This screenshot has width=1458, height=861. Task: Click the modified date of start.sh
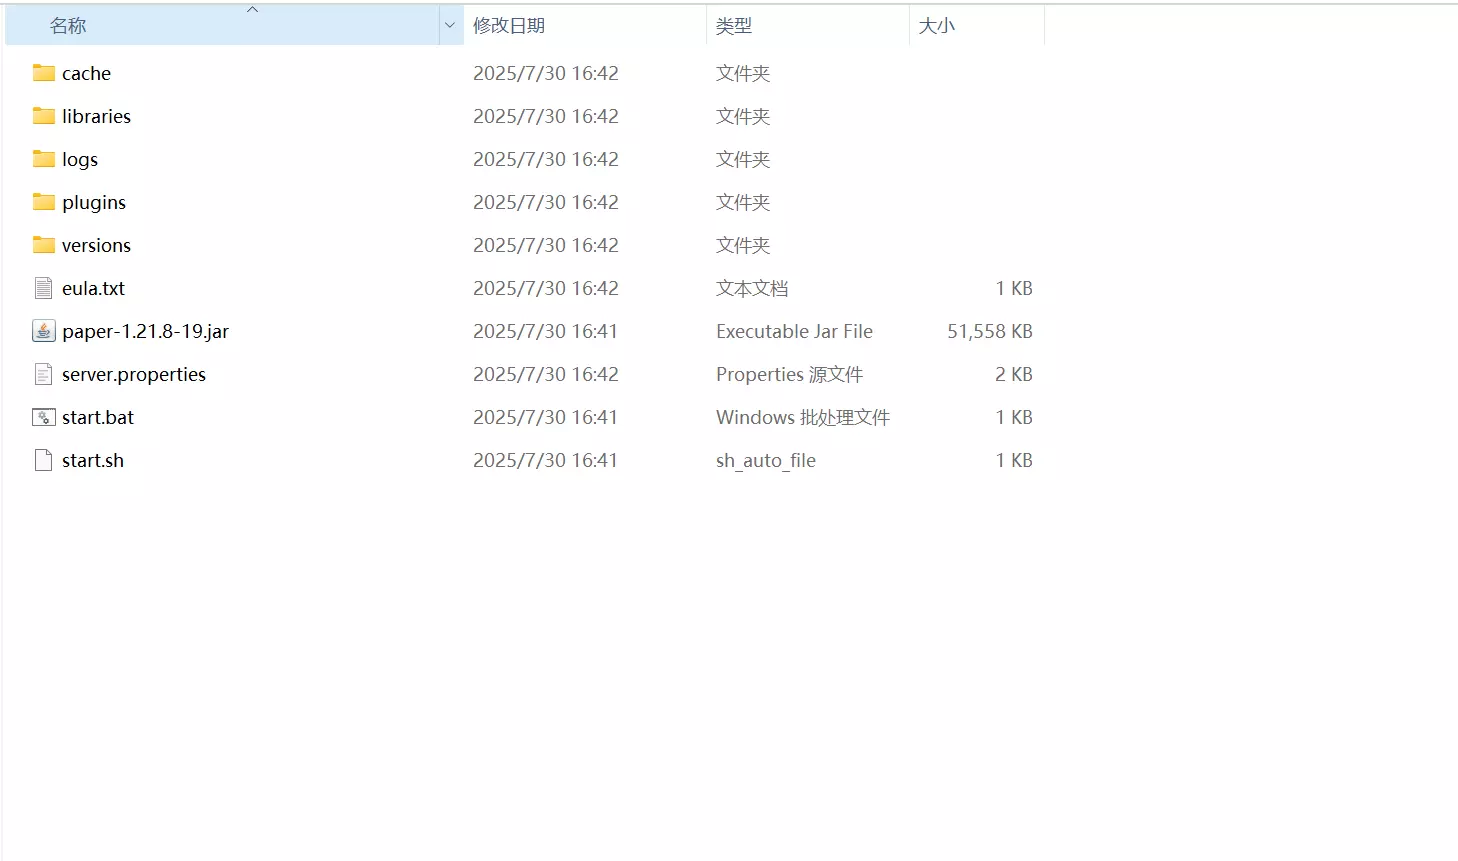(546, 460)
